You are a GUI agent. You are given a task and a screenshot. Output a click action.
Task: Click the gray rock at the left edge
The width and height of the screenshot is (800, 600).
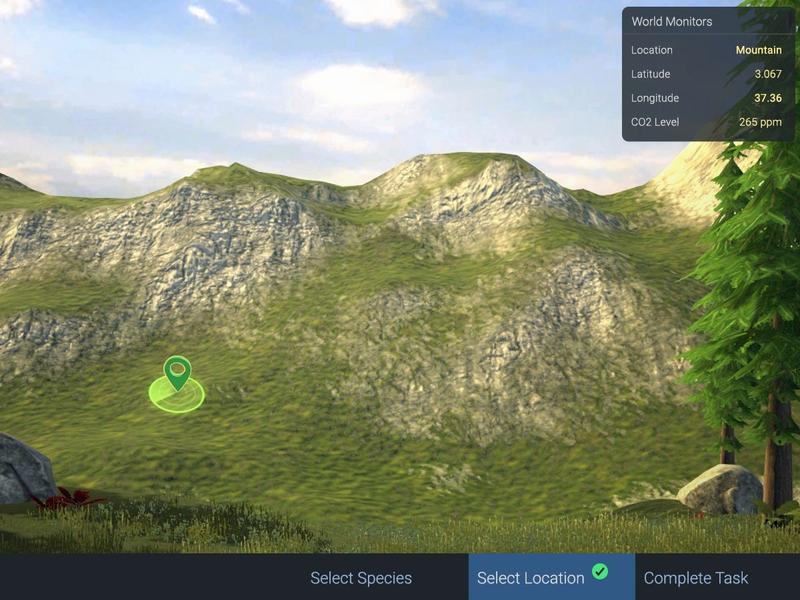[22, 468]
